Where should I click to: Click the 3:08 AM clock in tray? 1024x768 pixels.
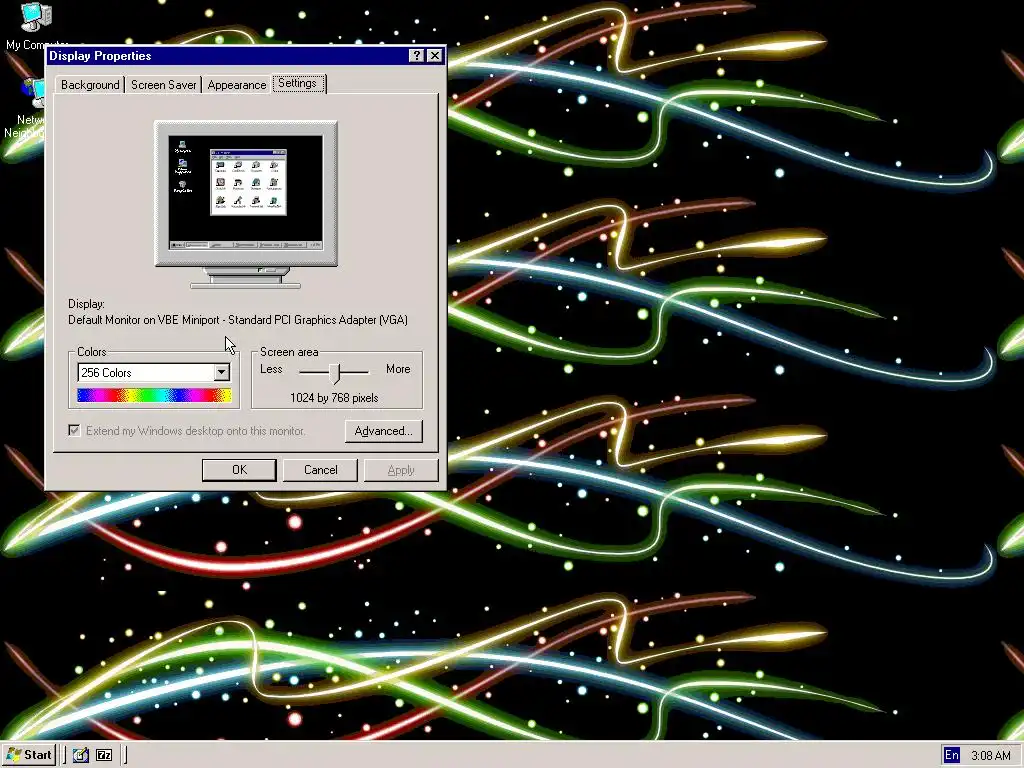tap(991, 756)
